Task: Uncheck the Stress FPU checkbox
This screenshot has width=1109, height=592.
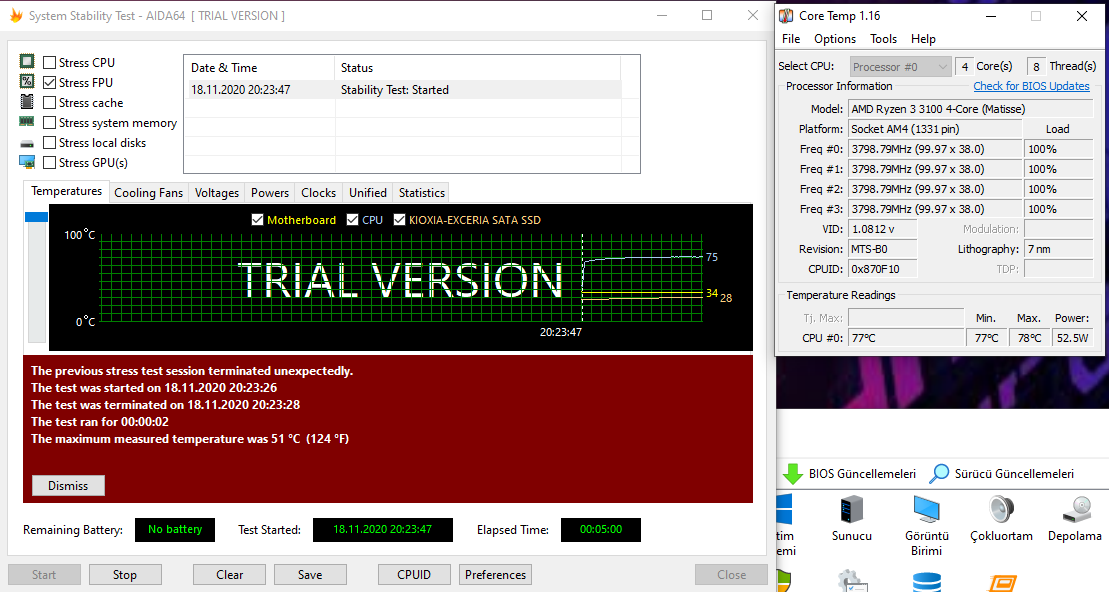Action: [50, 82]
